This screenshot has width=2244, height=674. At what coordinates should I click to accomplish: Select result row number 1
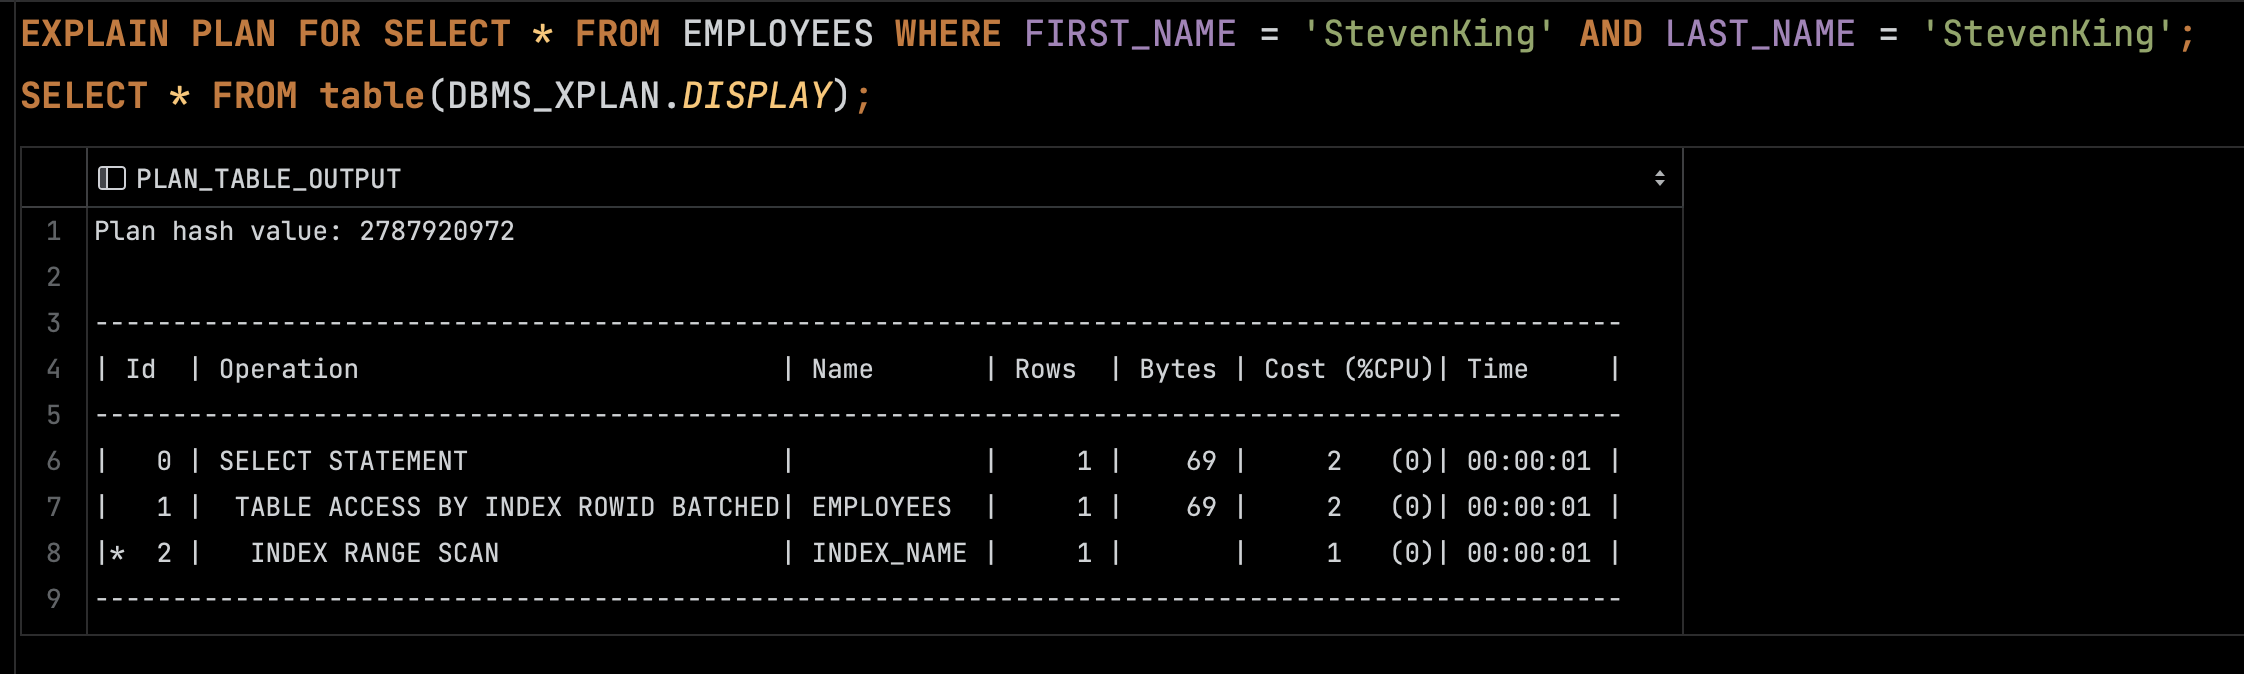pyautogui.click(x=54, y=231)
